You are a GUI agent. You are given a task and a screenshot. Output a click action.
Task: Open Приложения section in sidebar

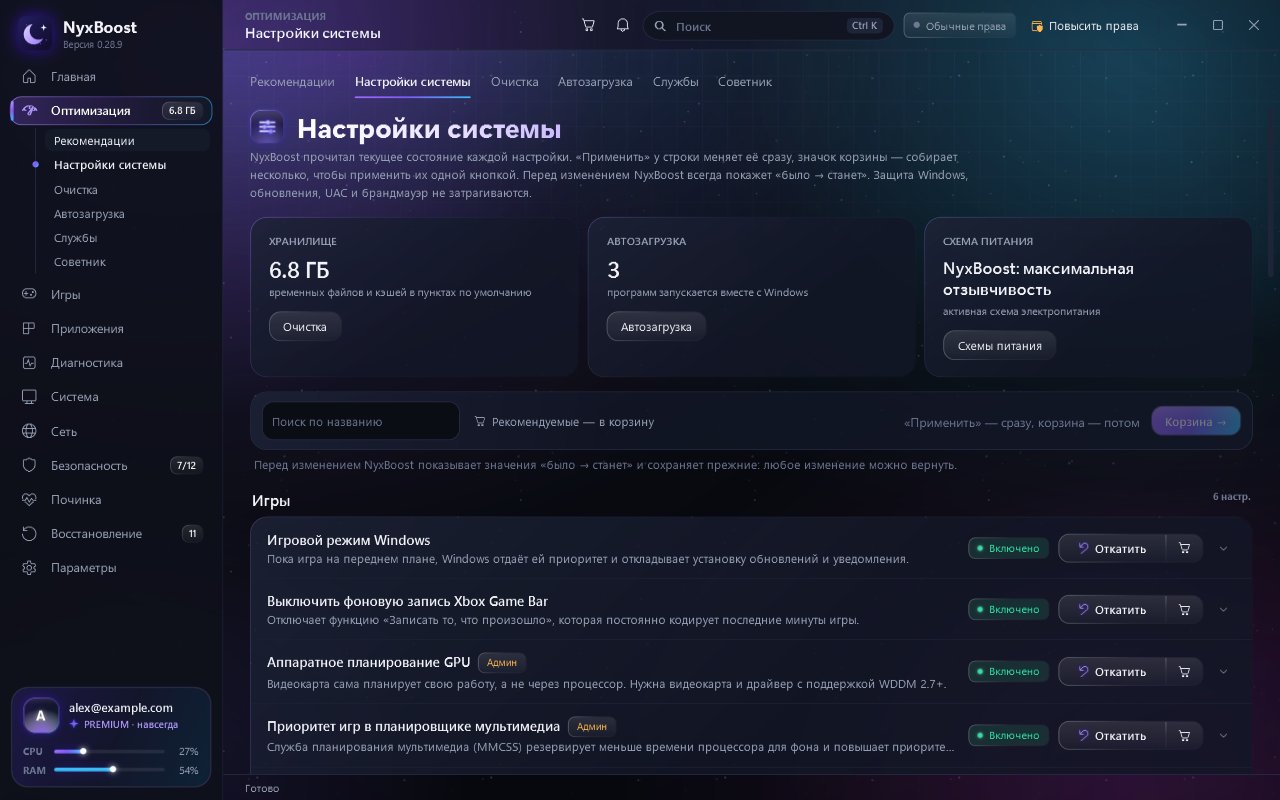[111, 329]
